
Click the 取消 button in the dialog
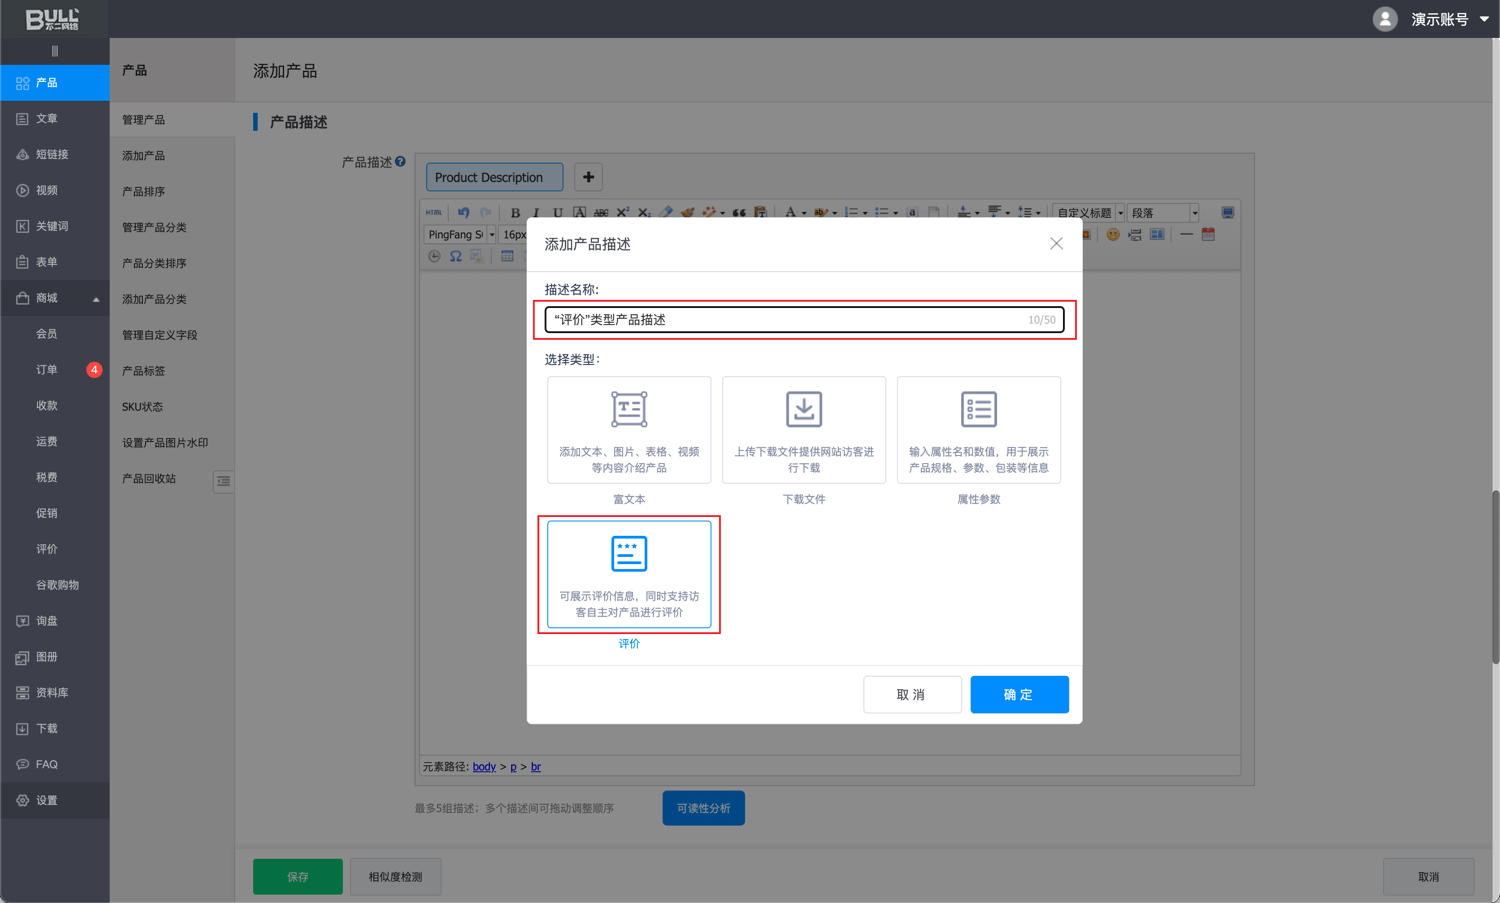911,694
